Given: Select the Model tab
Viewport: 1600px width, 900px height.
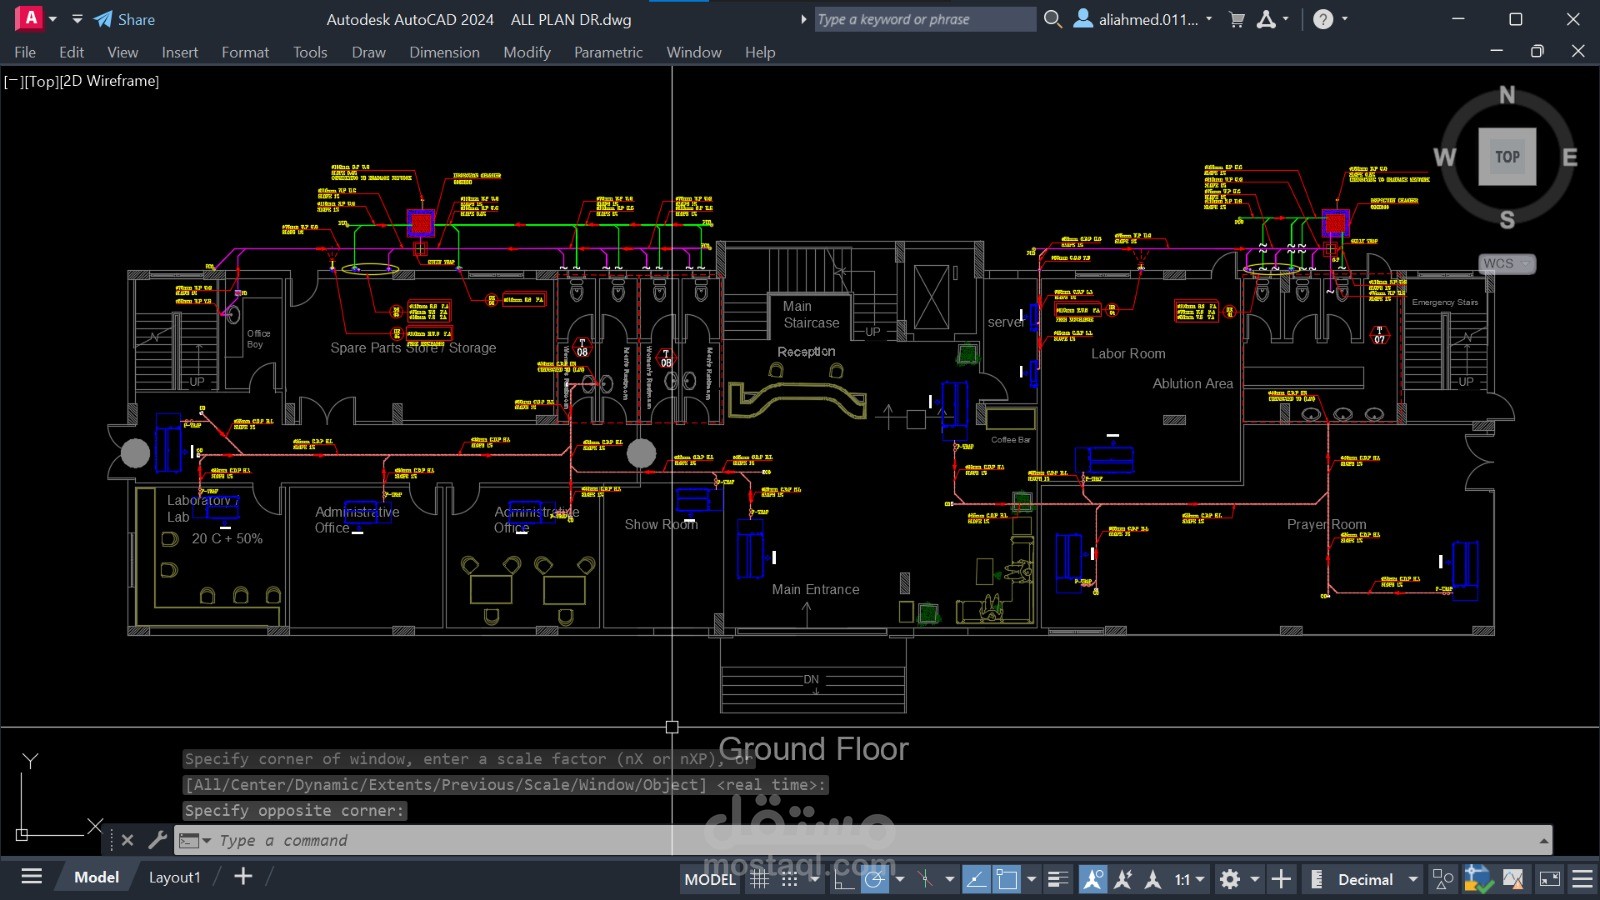Looking at the screenshot, I should coord(96,877).
